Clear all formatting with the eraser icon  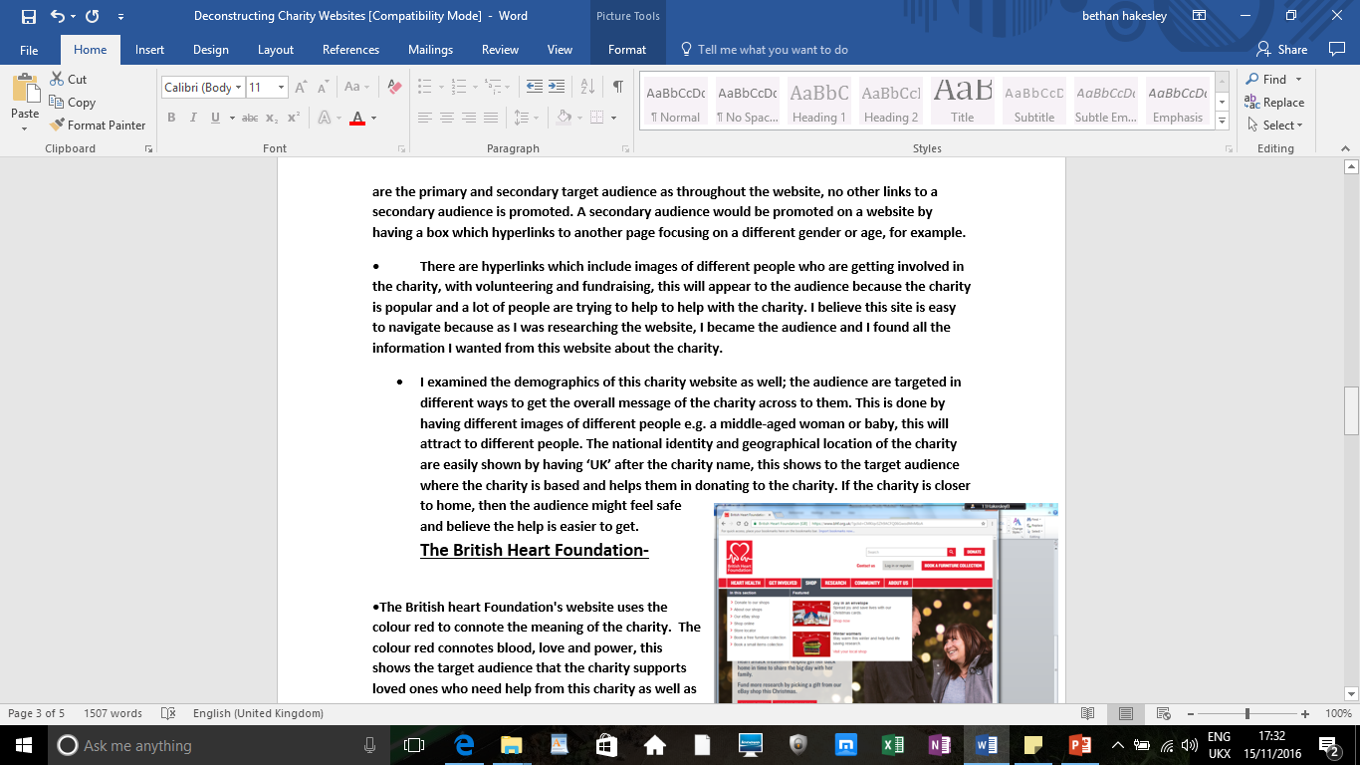pyautogui.click(x=394, y=87)
